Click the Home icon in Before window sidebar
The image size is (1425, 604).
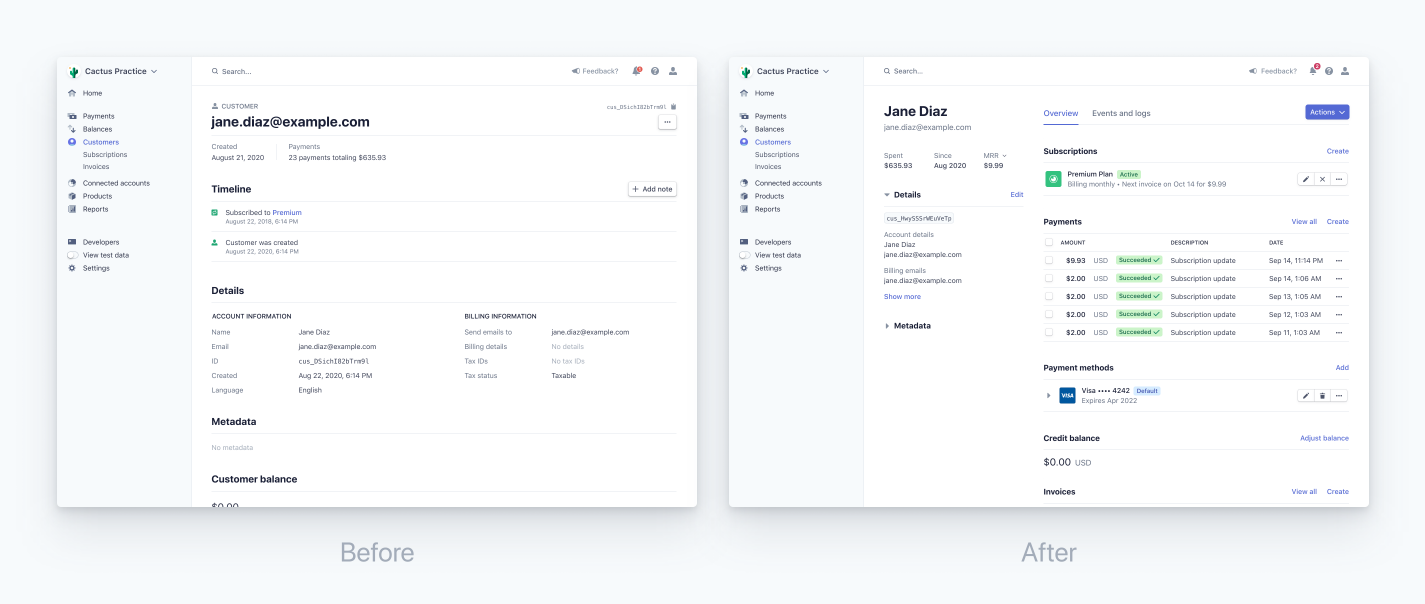coord(72,93)
